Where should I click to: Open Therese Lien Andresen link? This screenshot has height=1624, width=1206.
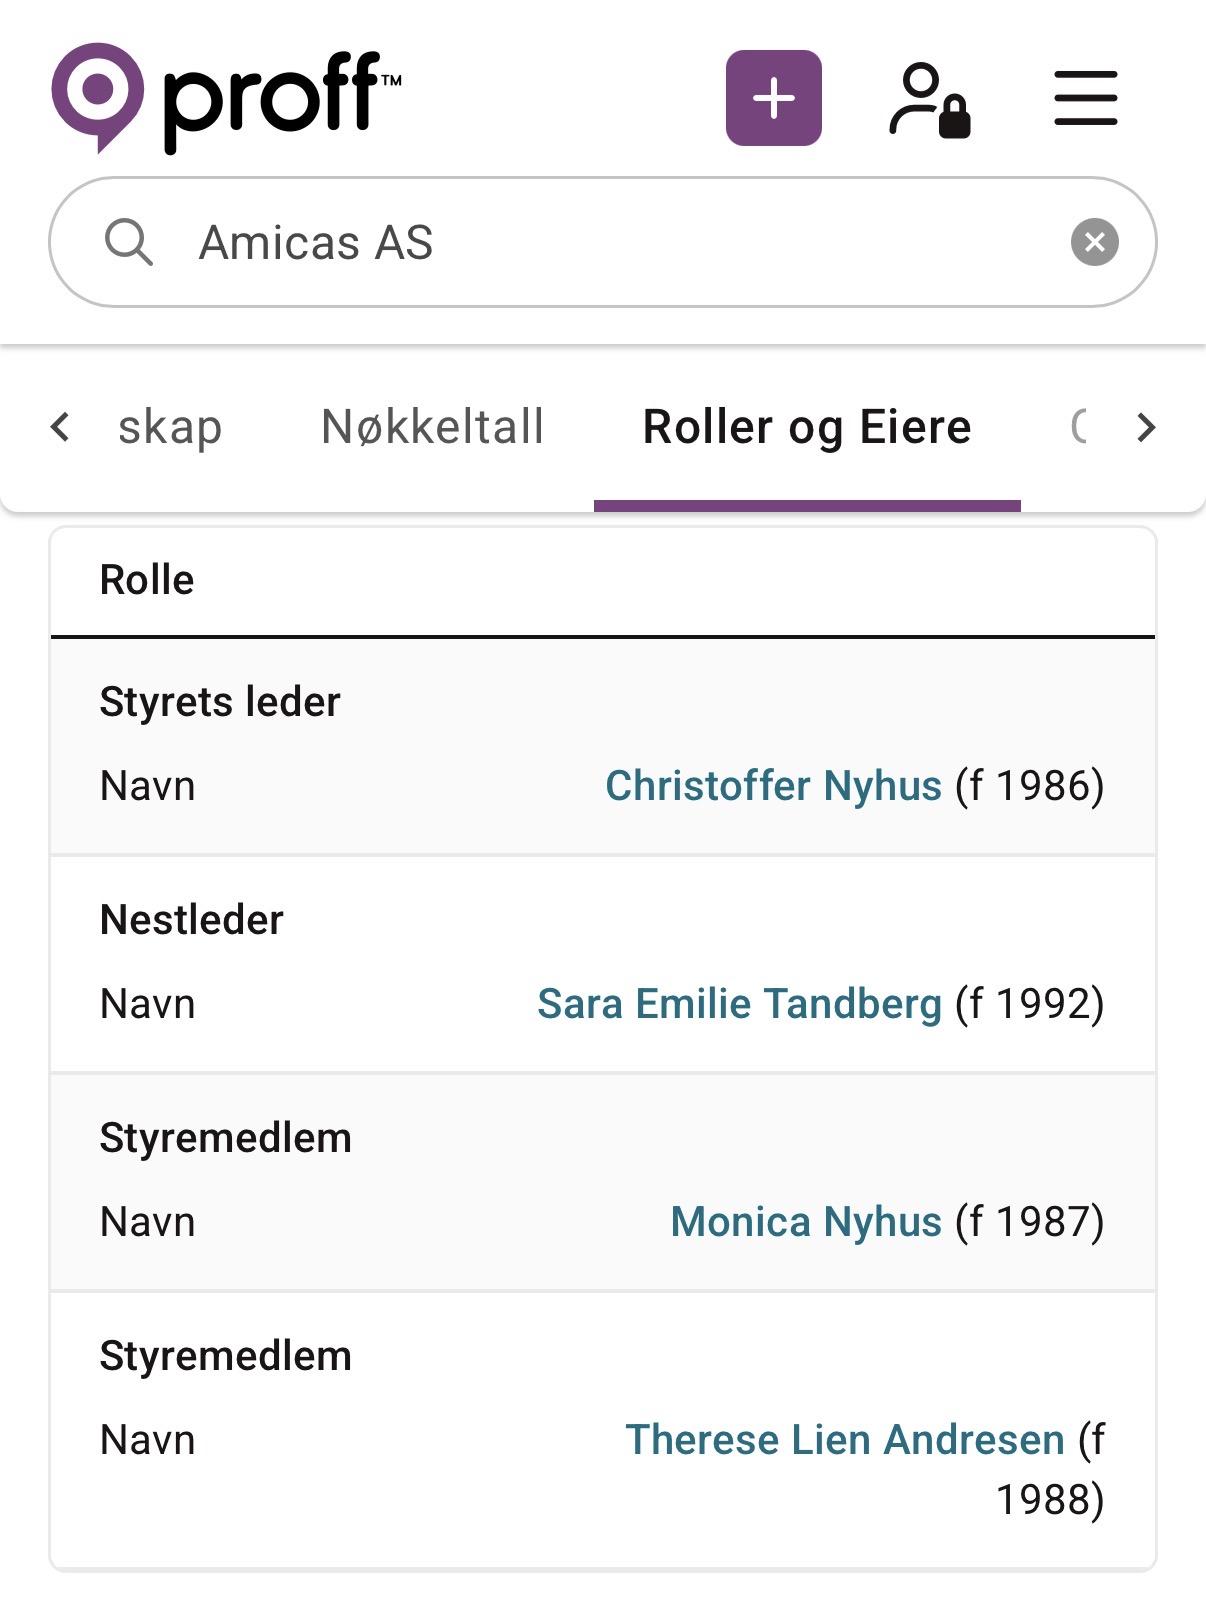click(844, 1440)
